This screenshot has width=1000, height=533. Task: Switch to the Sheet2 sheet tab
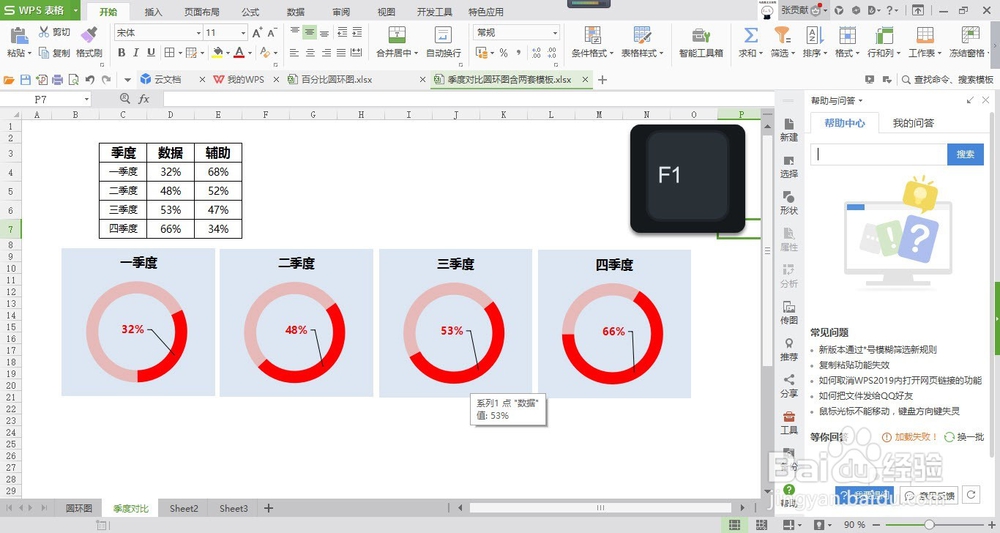pos(184,508)
